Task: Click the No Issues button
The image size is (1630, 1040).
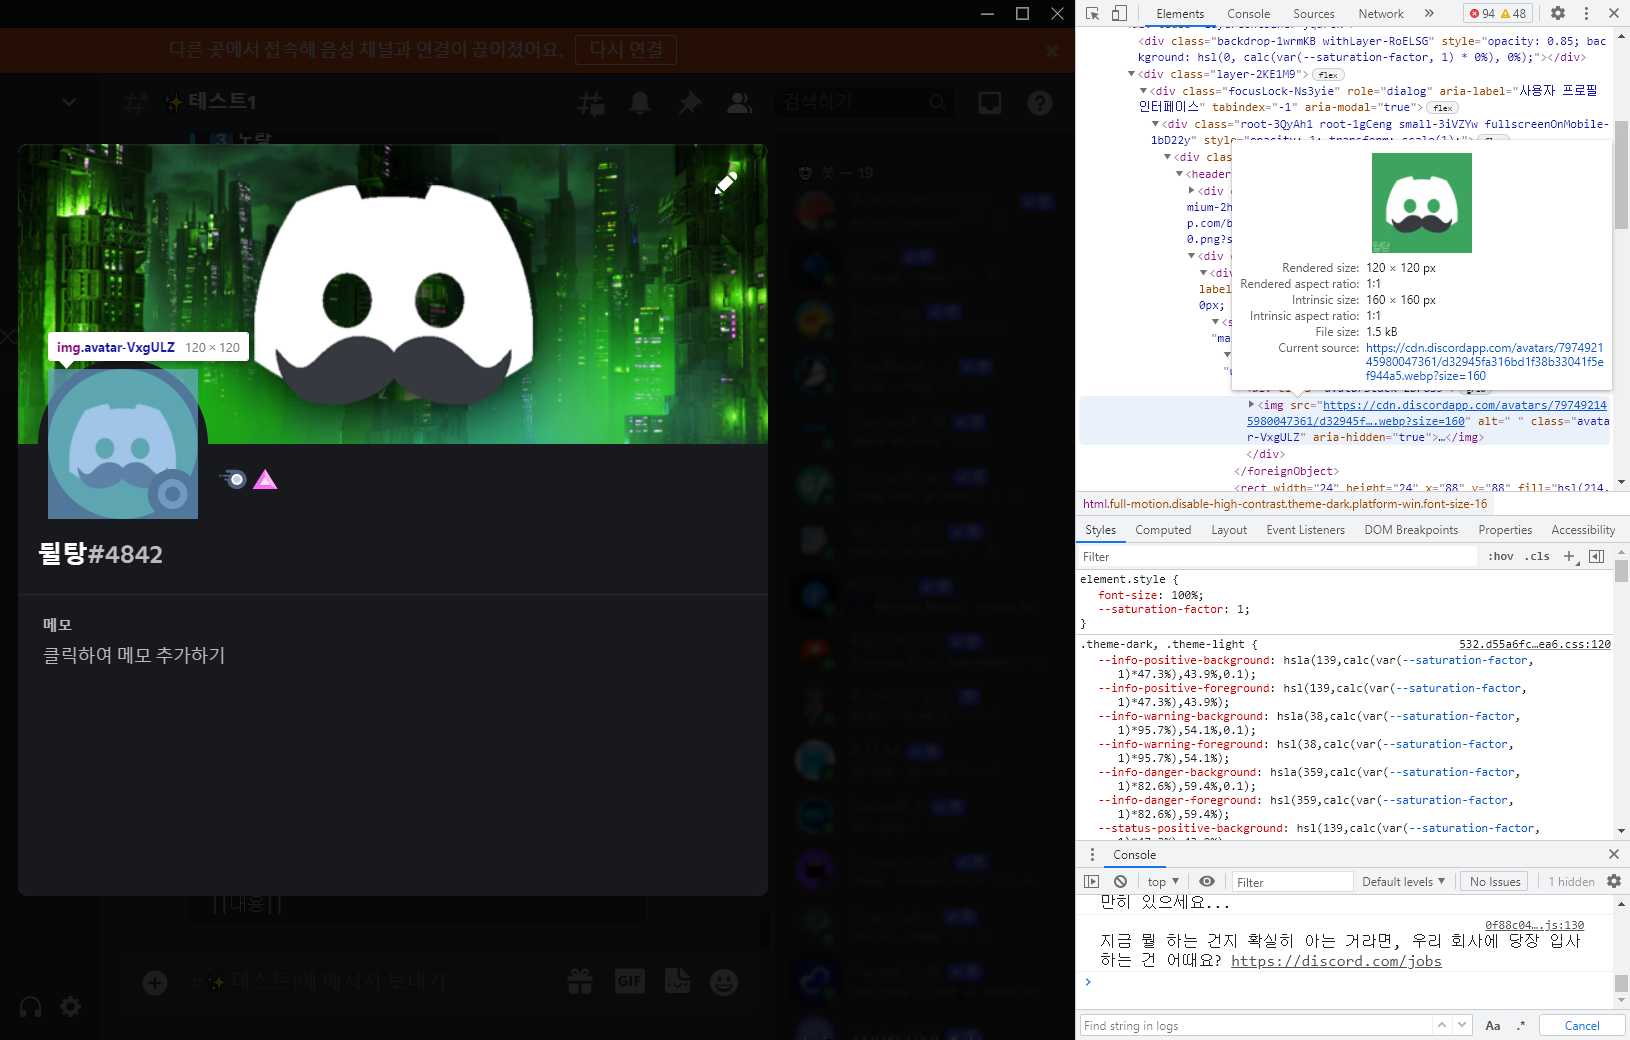Action: (x=1495, y=882)
